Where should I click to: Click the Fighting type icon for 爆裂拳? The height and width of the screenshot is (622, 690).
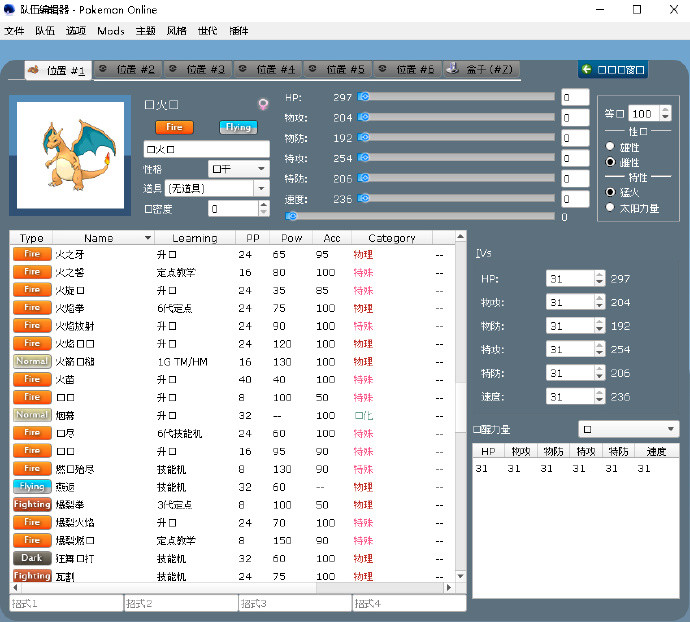click(x=32, y=504)
